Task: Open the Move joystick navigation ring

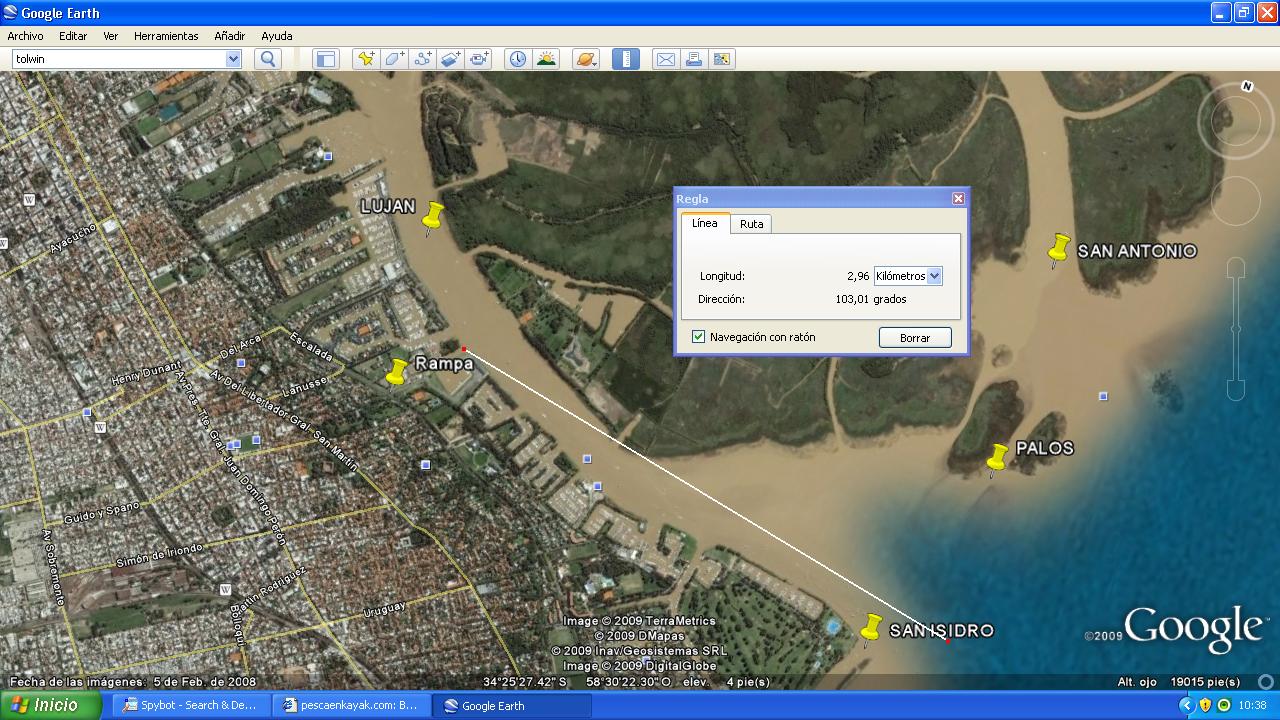Action: (x=1236, y=201)
